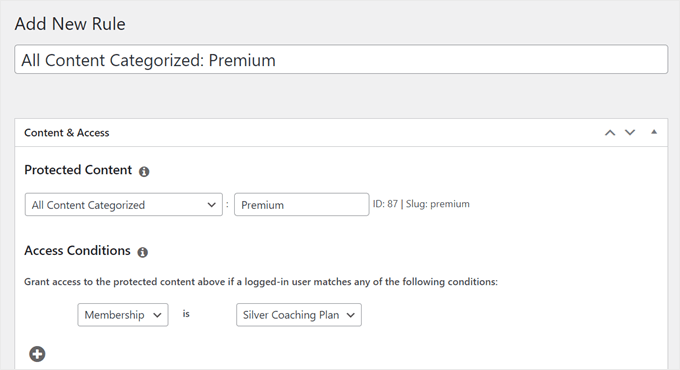Click the Content & Access panel heading

tap(67, 133)
